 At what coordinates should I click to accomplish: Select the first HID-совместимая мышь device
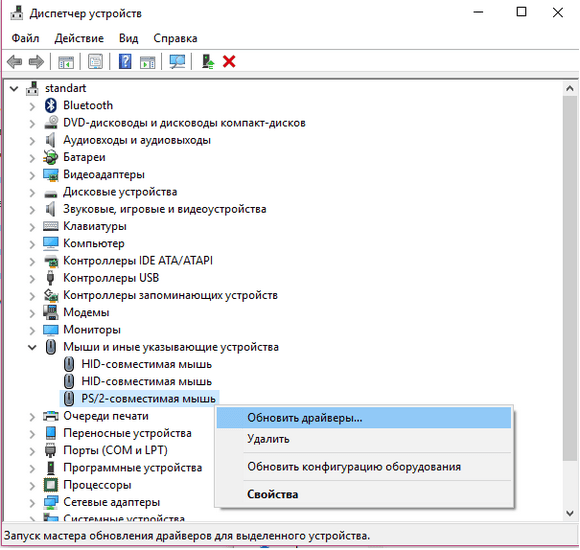[146, 364]
